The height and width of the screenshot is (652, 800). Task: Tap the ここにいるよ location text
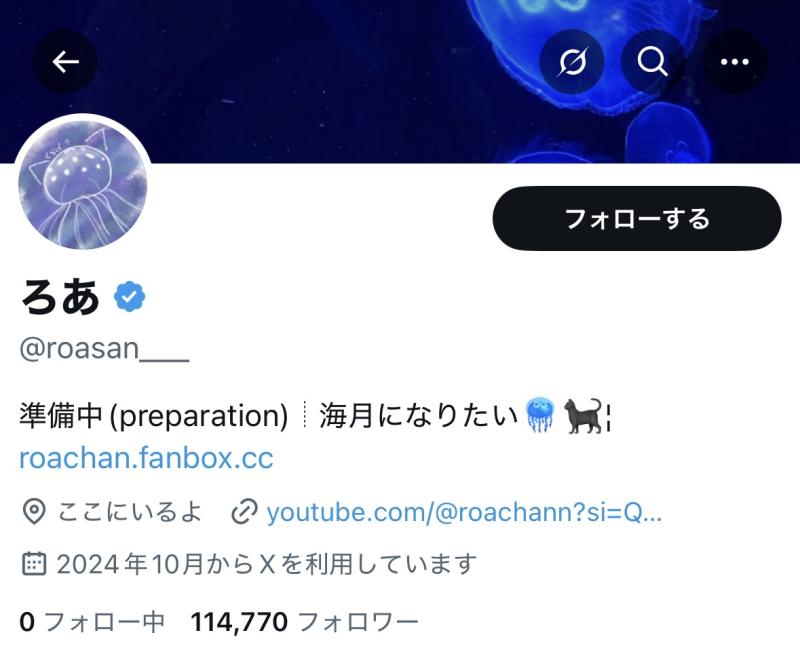pos(130,512)
